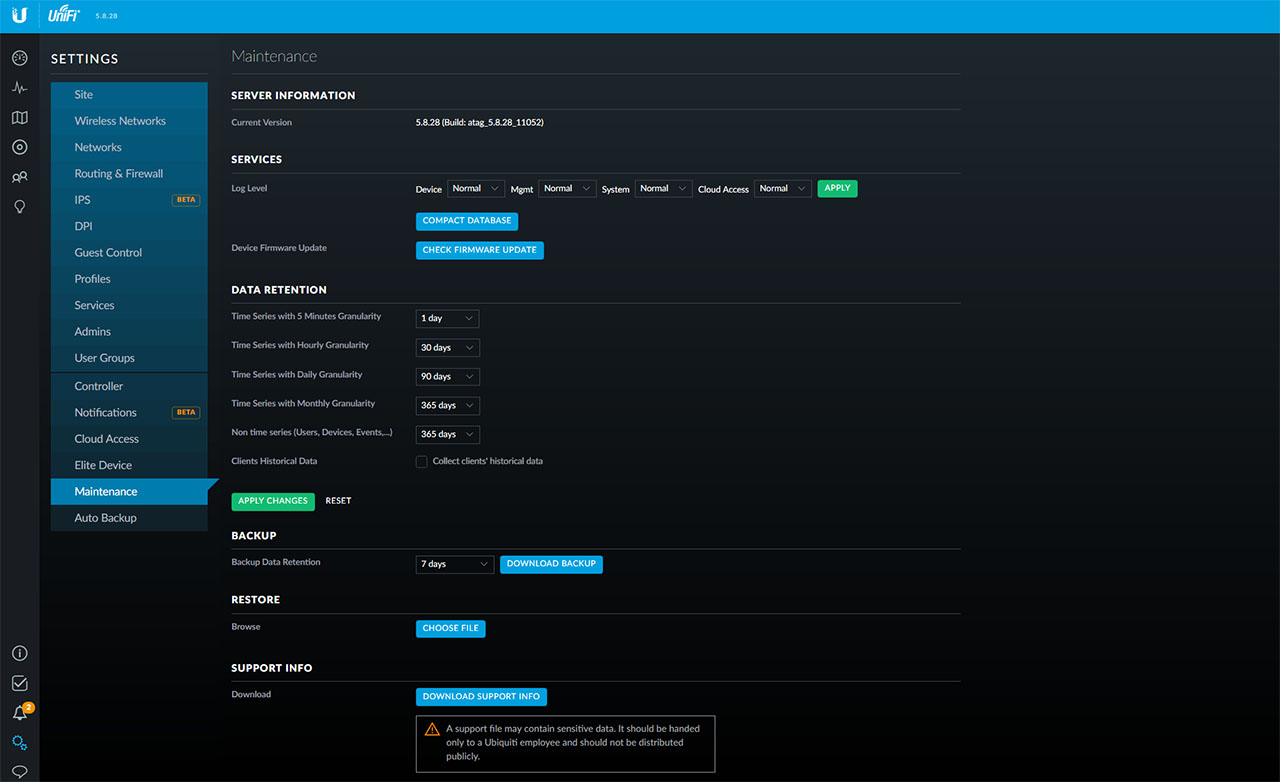Viewport: 1280px width, 782px height.
Task: Go to Routing & Firewall settings
Action: (x=129, y=174)
